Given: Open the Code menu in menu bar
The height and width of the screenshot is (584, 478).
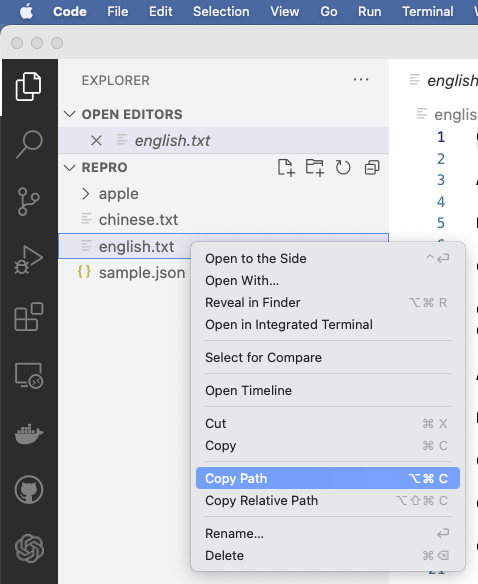Looking at the screenshot, I should [x=70, y=12].
